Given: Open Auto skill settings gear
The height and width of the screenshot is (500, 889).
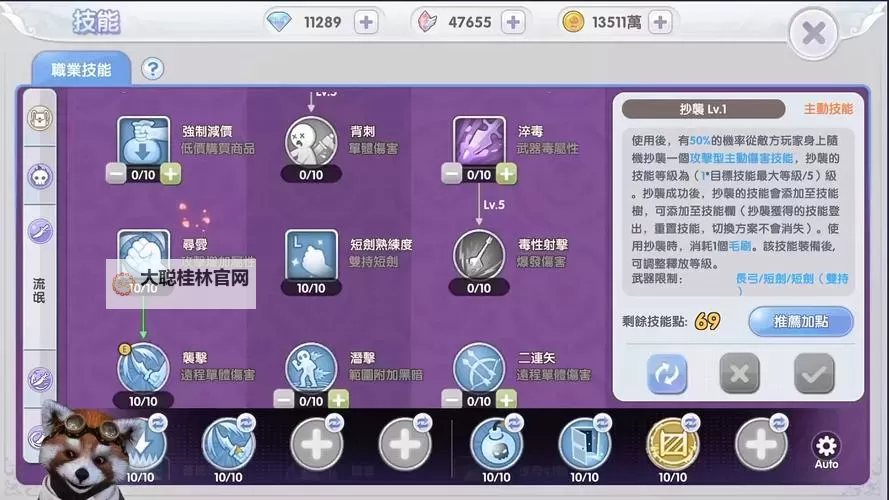Looking at the screenshot, I should (826, 451).
